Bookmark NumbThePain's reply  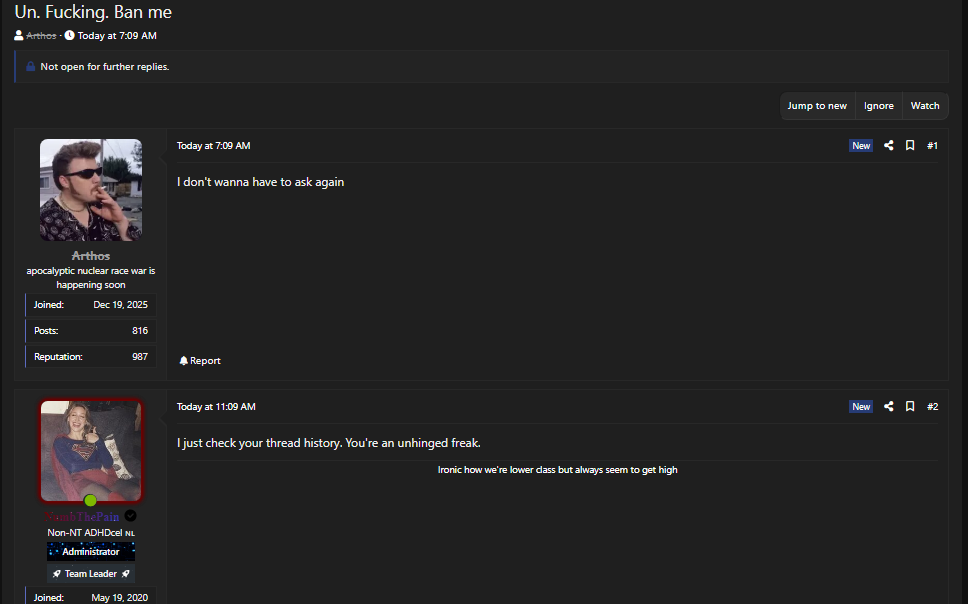[910, 407]
